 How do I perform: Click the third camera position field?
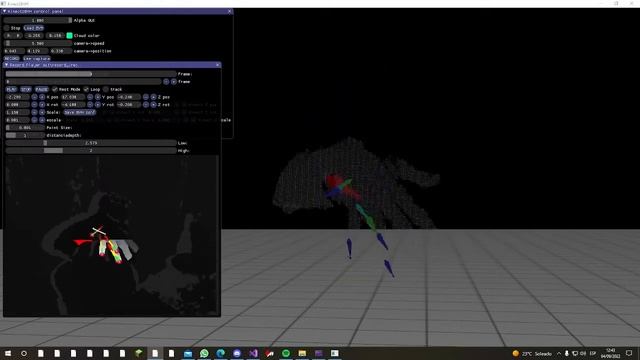[61, 51]
